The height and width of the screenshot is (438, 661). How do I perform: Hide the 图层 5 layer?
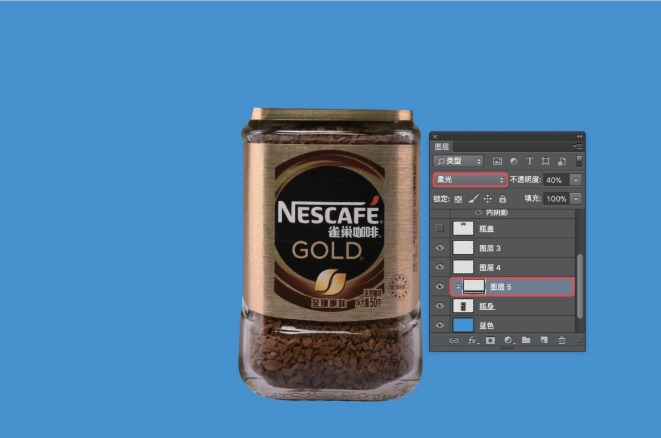coord(440,287)
